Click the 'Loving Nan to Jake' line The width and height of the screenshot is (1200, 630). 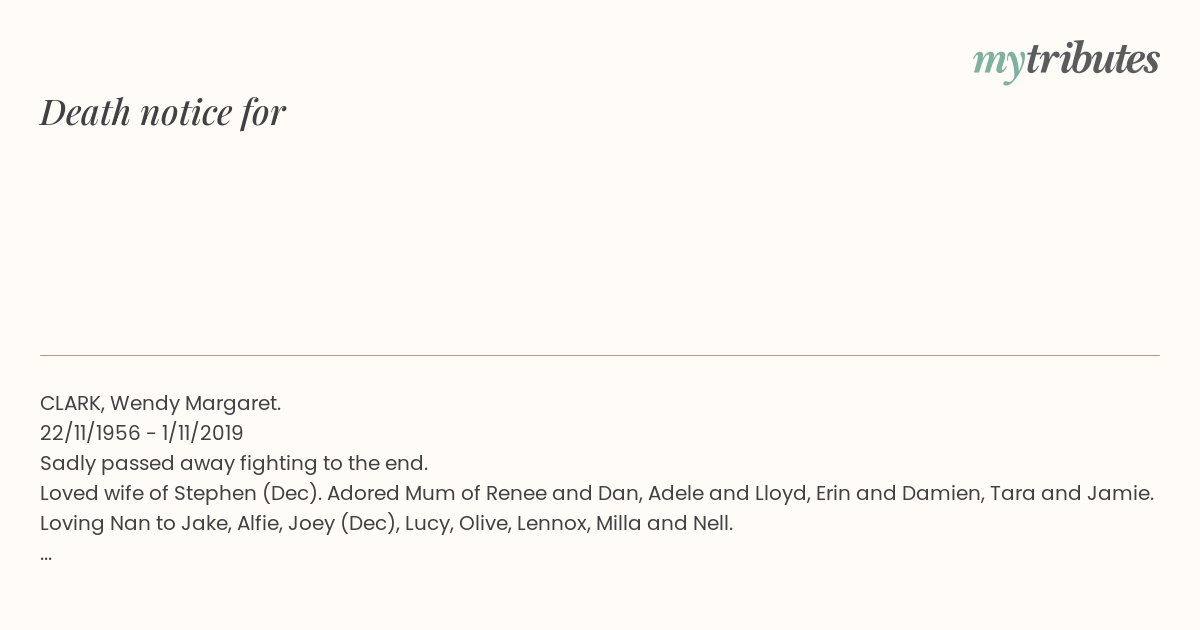click(386, 523)
